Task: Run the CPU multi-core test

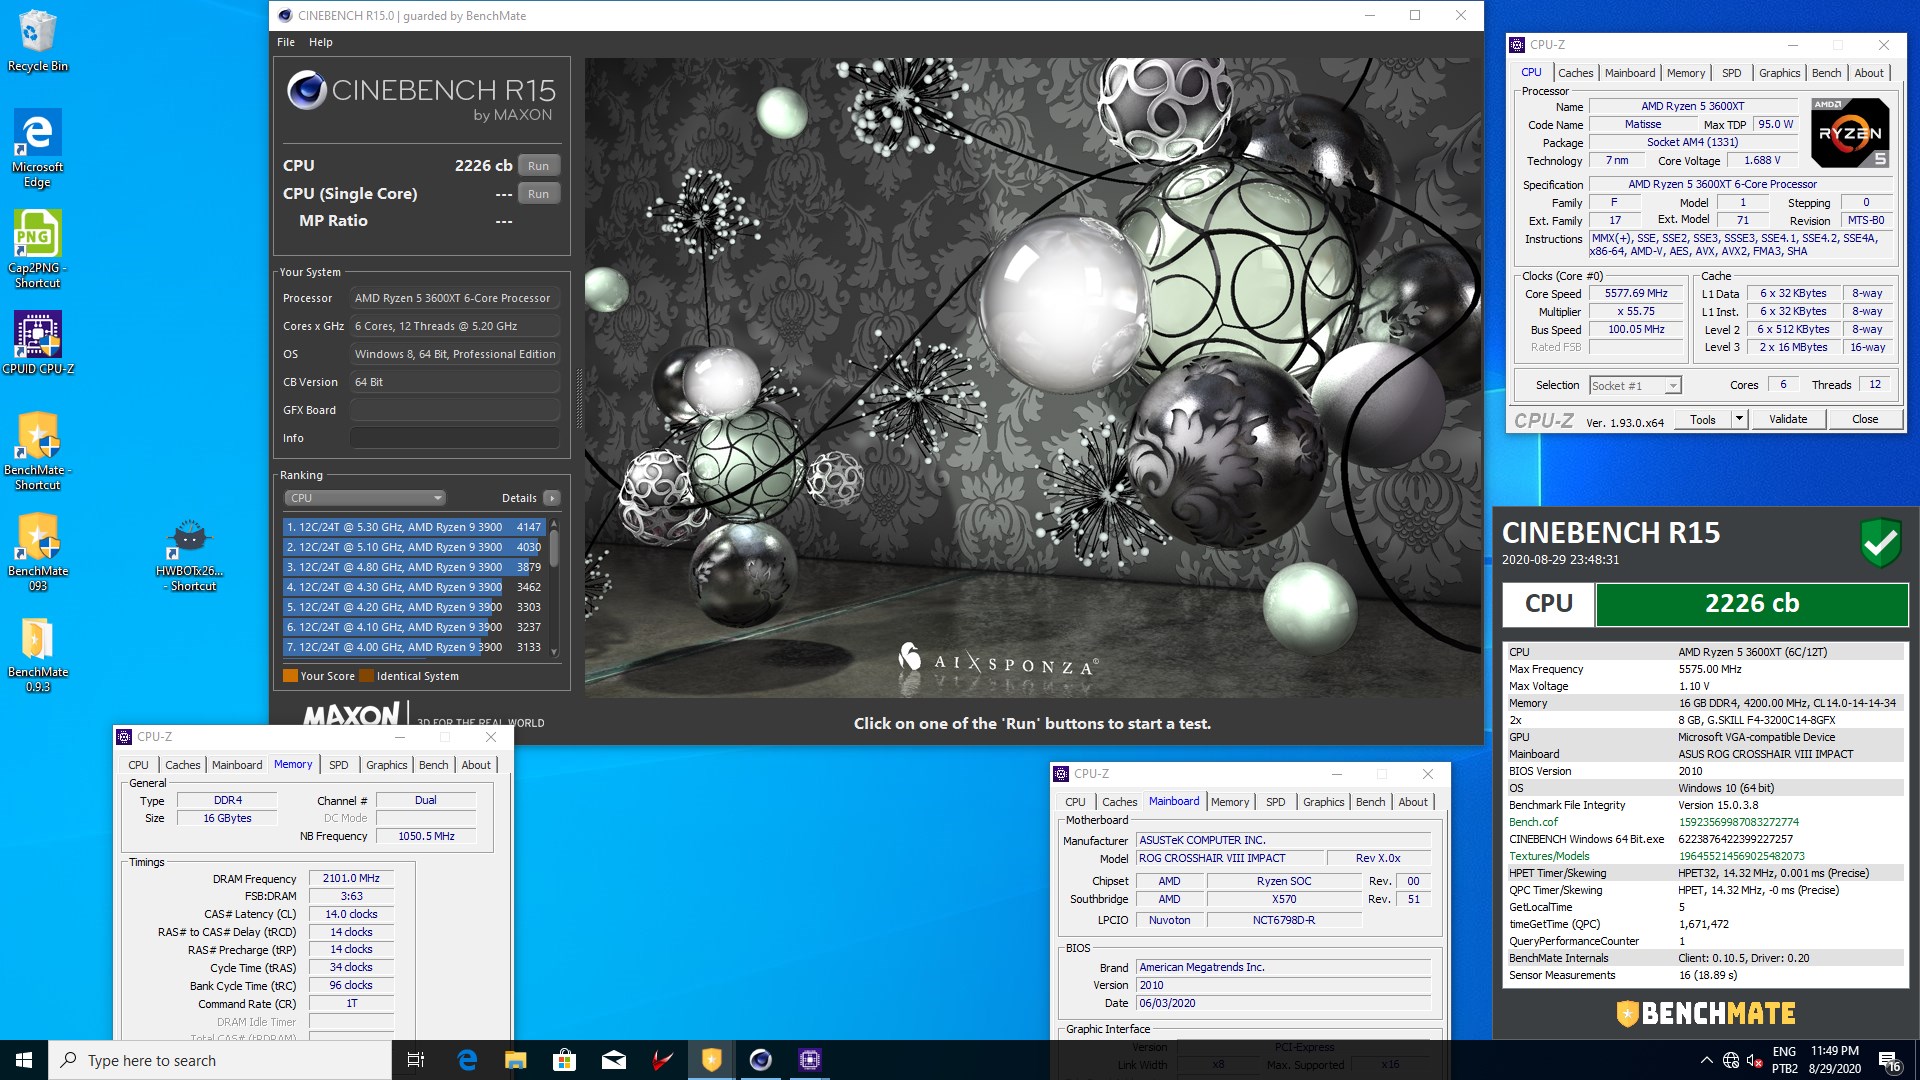Action: (538, 166)
